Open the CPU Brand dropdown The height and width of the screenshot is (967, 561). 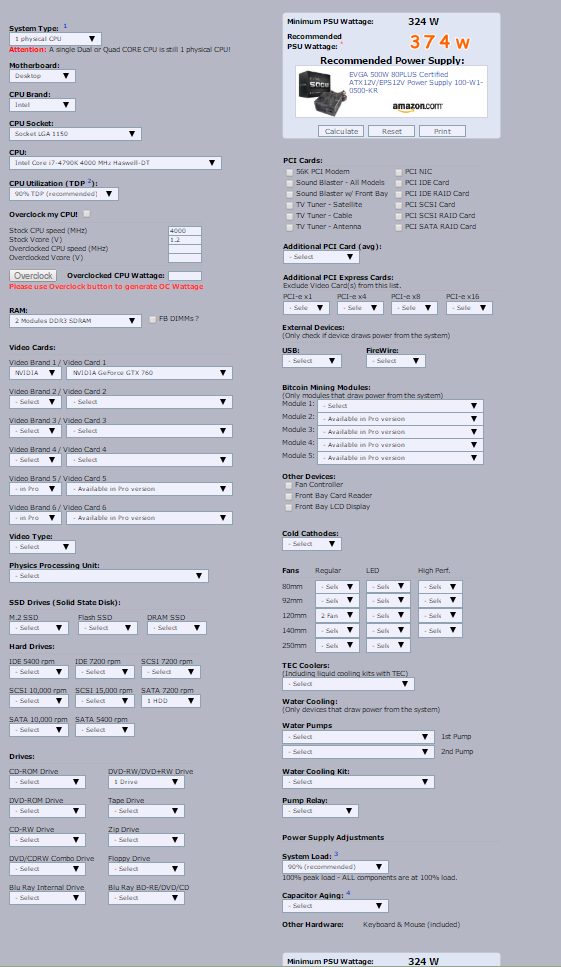tap(43, 105)
